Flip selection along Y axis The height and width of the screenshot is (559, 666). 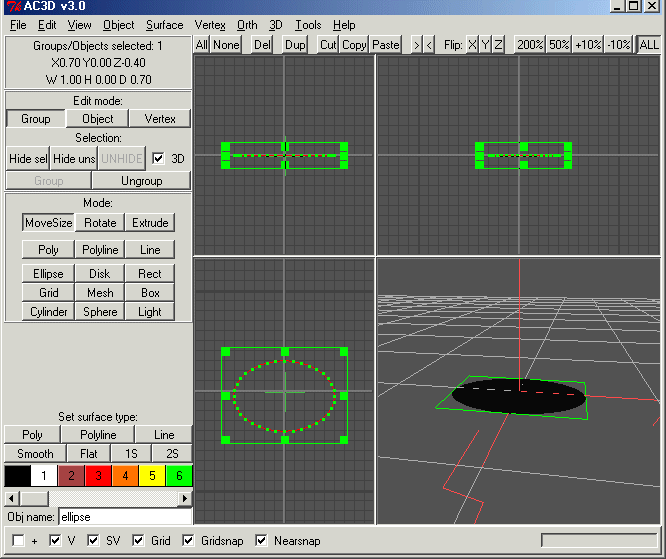coord(485,45)
